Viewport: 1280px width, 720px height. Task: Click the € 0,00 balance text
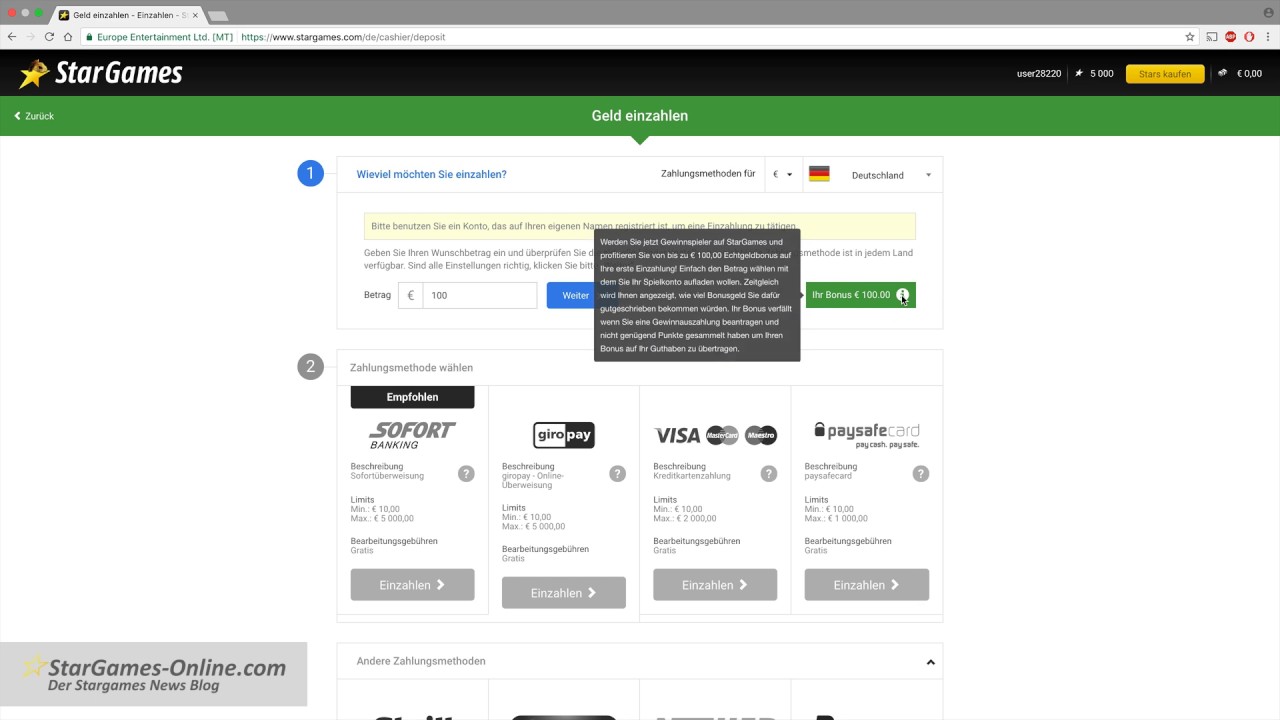tap(1249, 74)
